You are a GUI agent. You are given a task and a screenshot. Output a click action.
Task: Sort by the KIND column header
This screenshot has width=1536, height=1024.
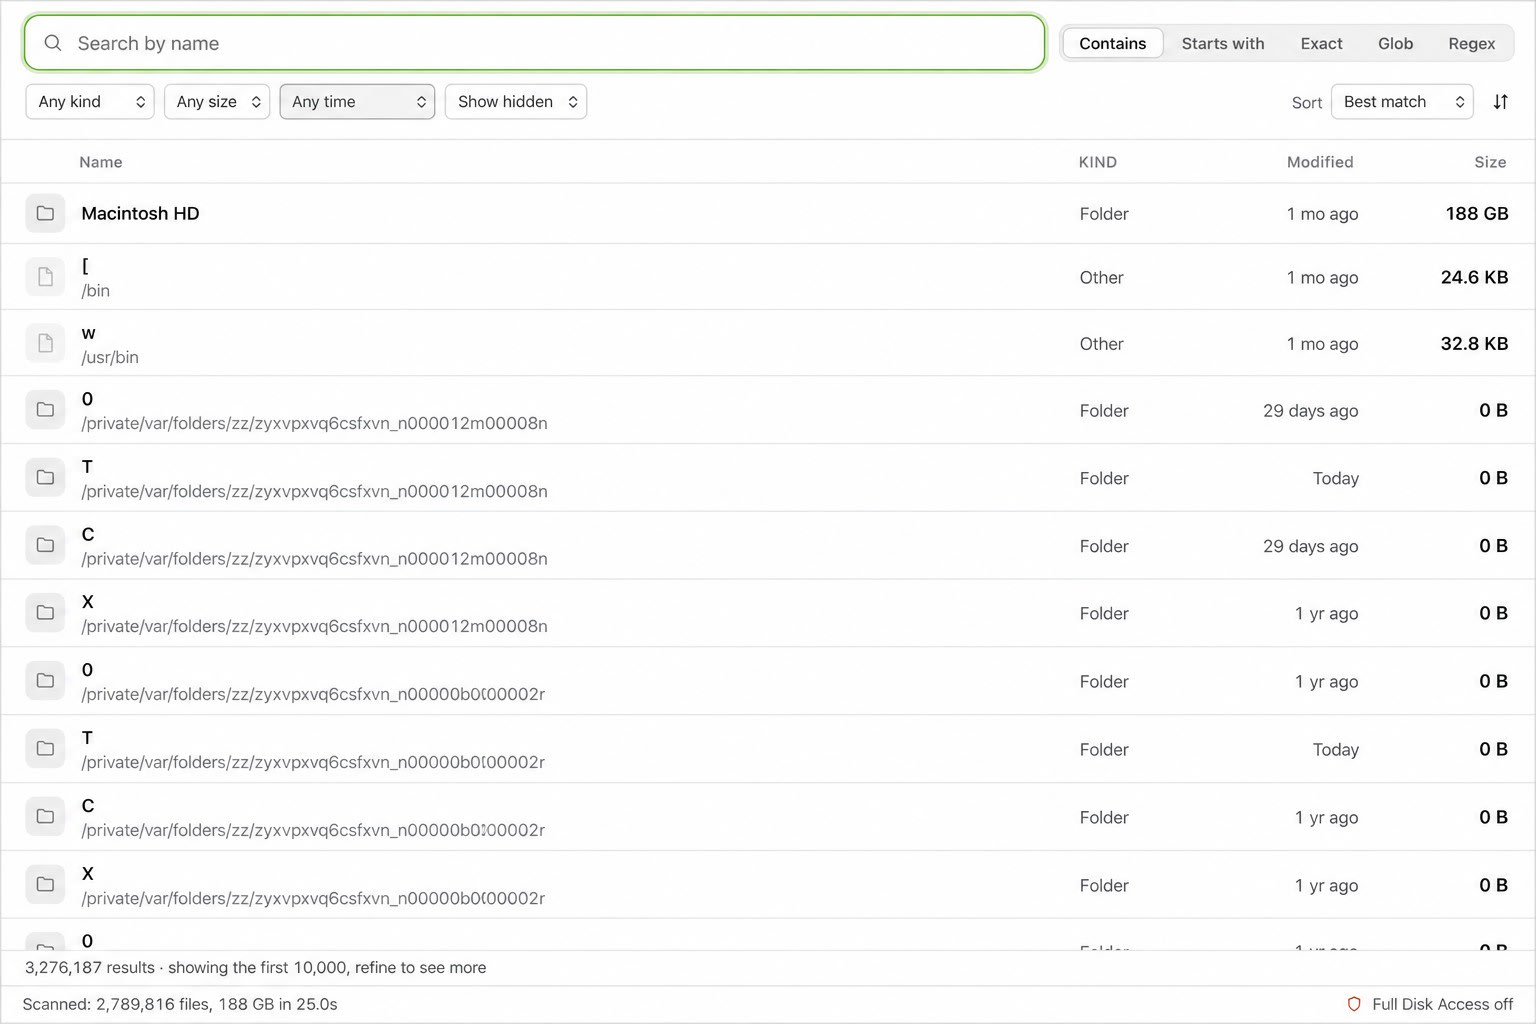click(x=1098, y=162)
